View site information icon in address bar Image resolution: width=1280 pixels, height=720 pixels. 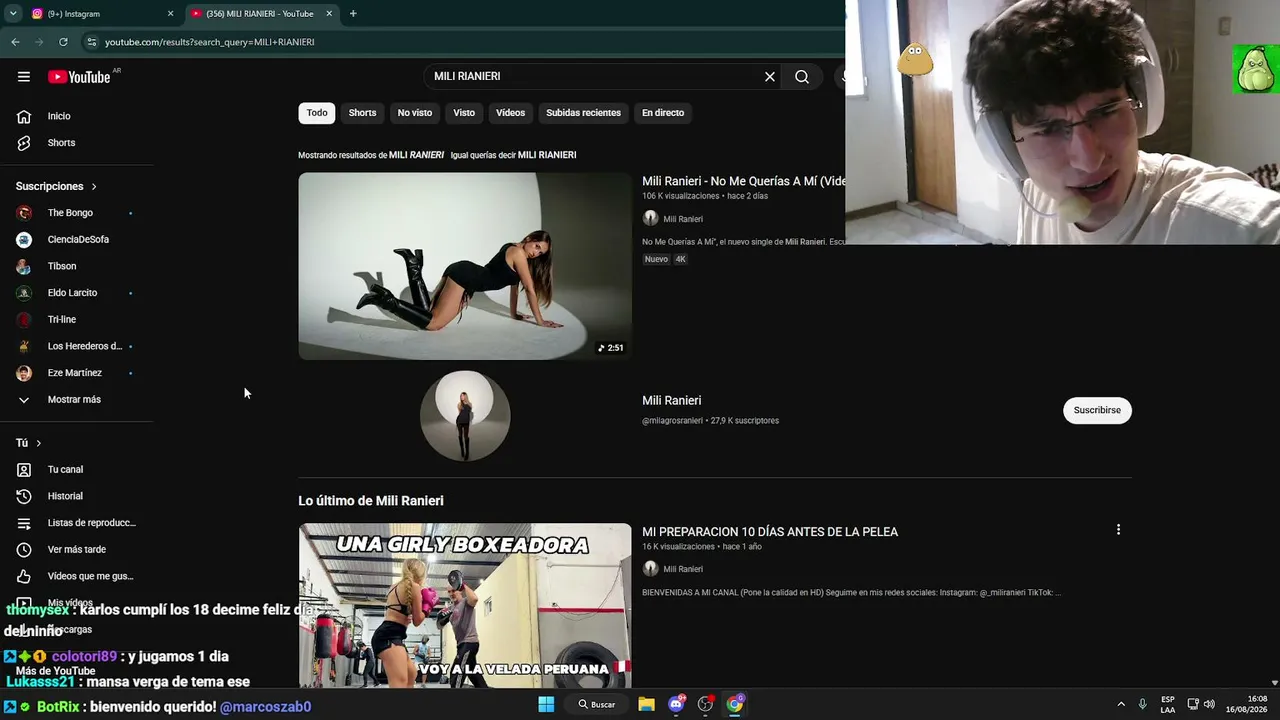91,42
